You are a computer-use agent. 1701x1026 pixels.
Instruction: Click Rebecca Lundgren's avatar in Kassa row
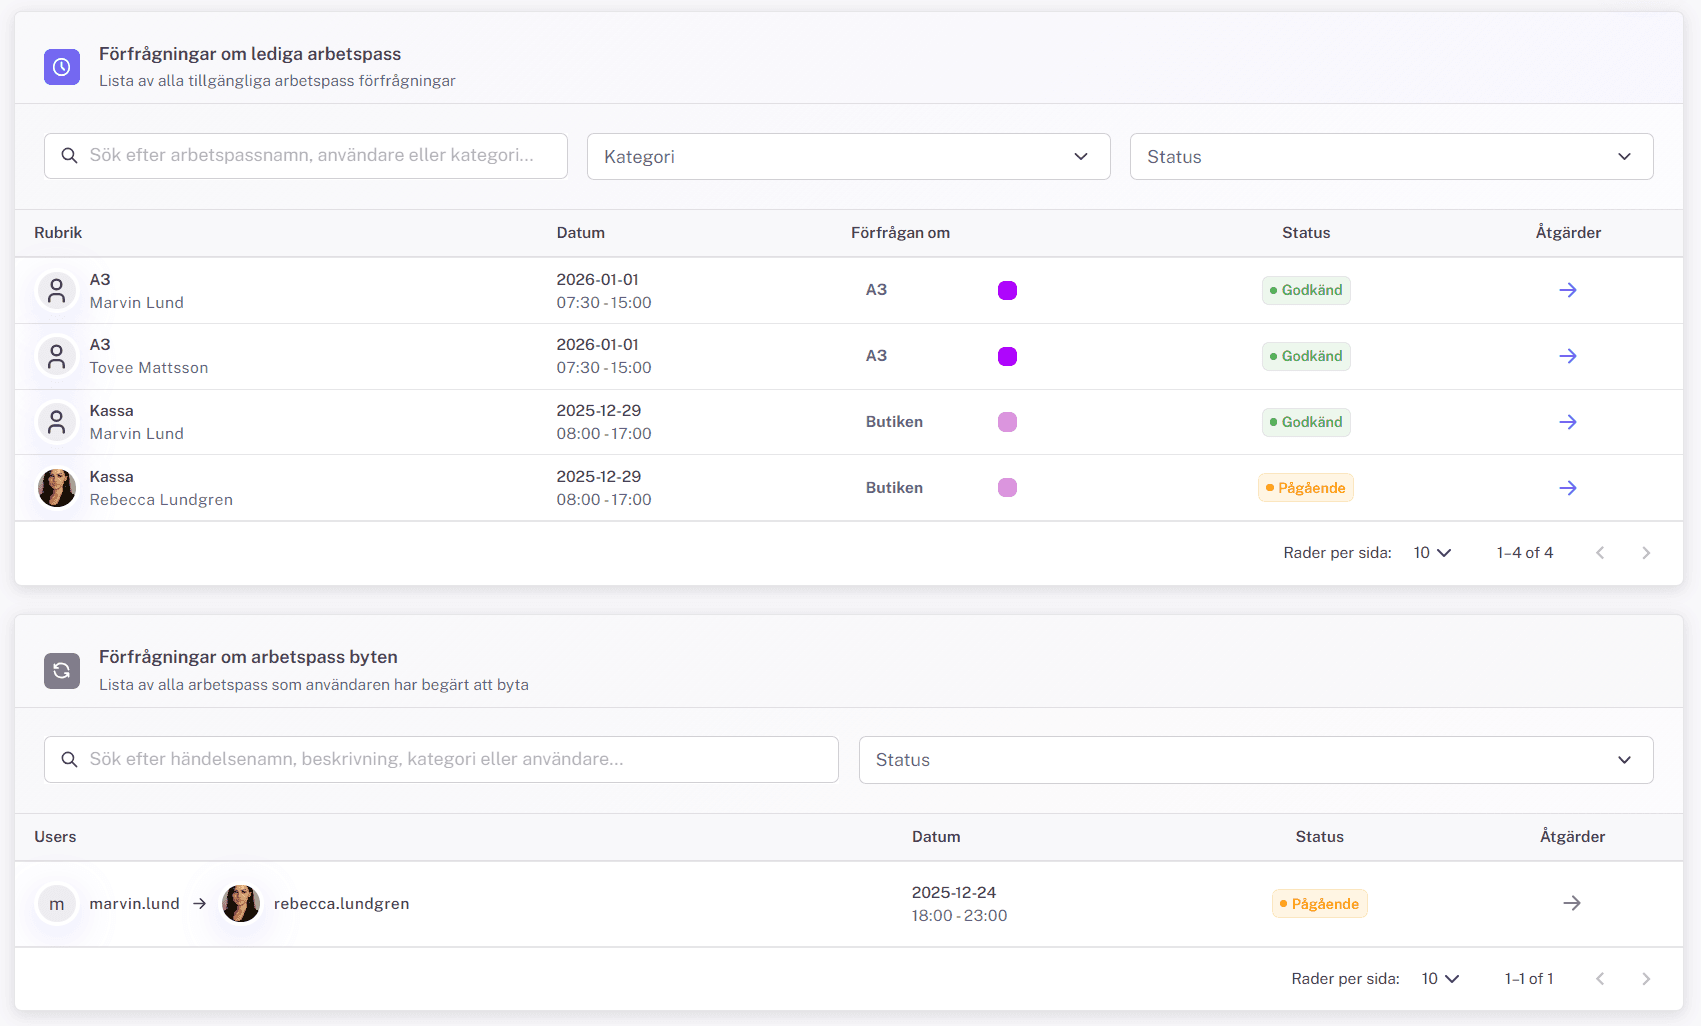pyautogui.click(x=57, y=488)
